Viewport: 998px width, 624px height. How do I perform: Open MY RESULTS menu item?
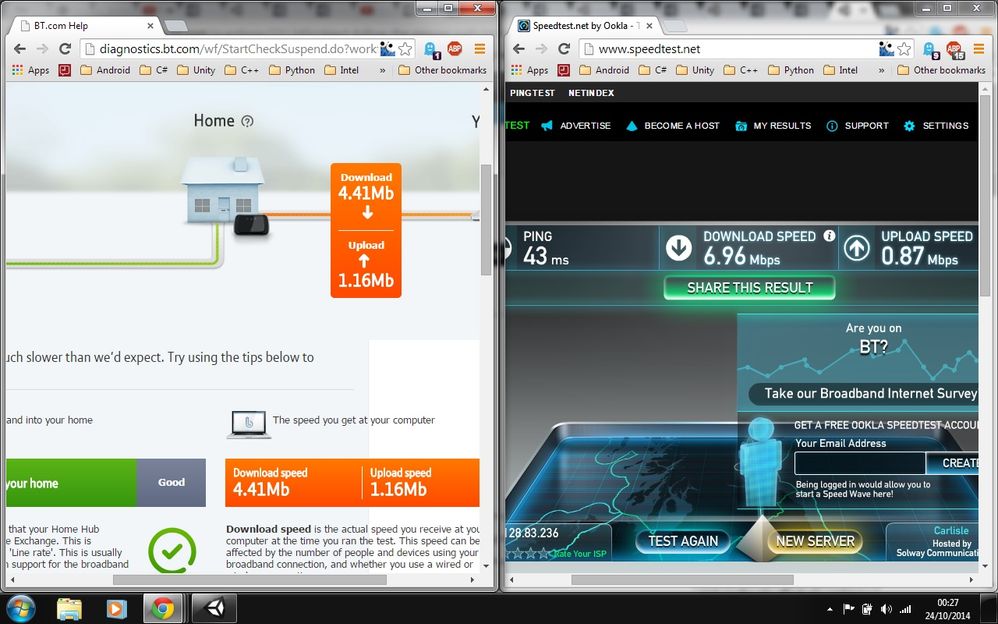click(773, 125)
